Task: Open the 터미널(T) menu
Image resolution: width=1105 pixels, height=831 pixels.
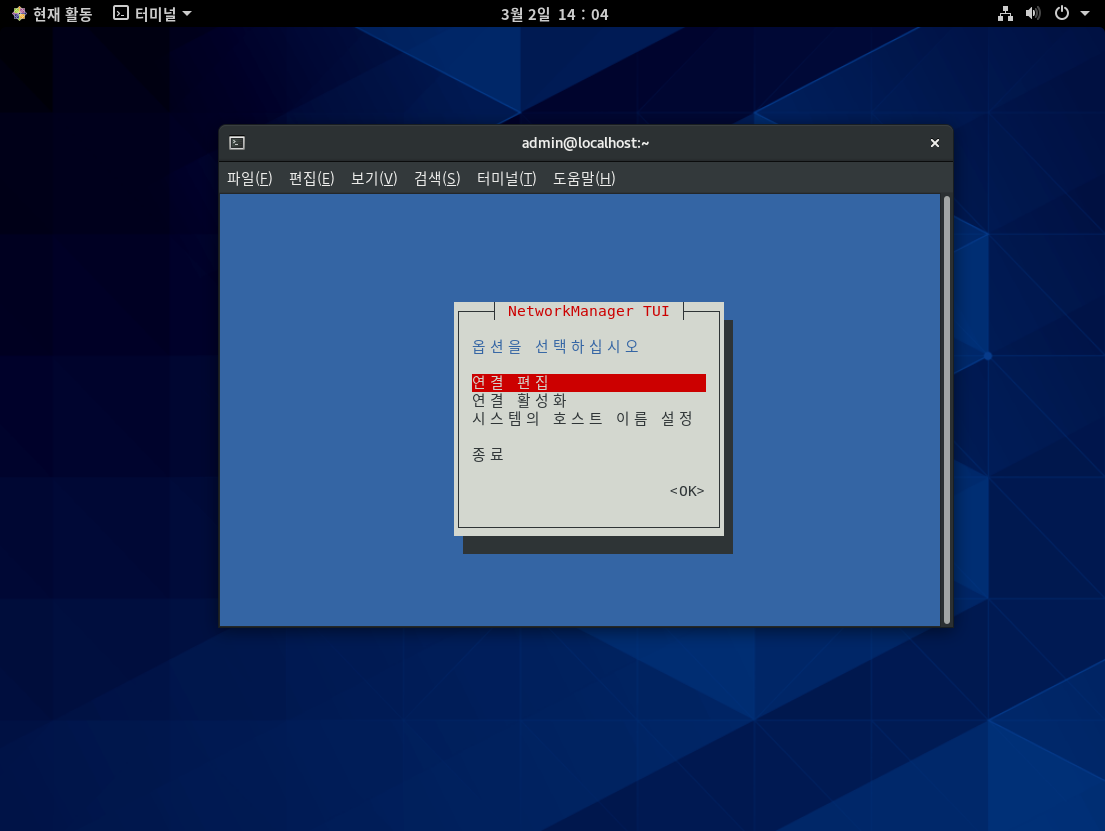Action: pyautogui.click(x=507, y=179)
